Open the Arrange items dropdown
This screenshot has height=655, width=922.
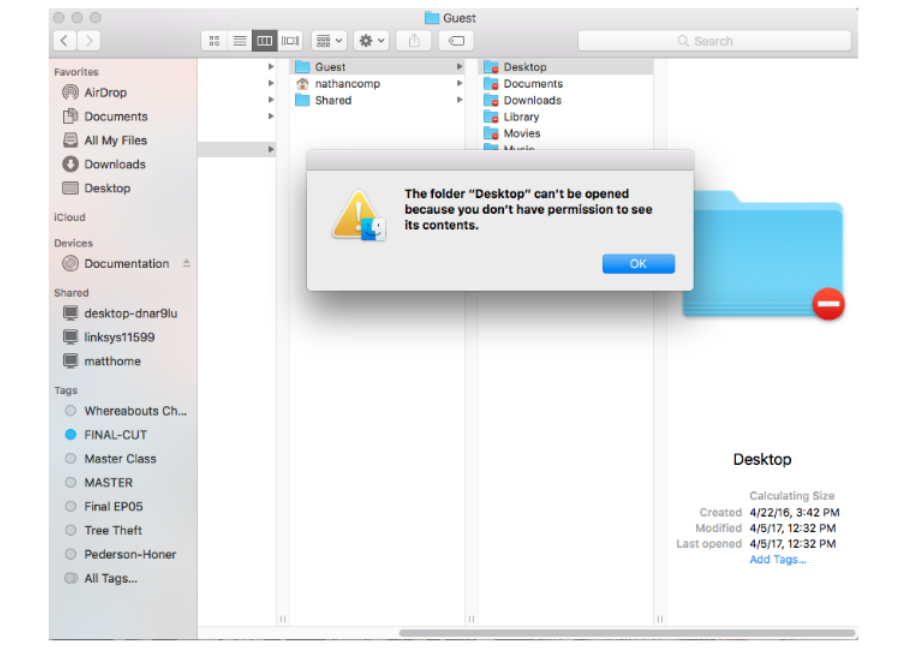(x=328, y=41)
